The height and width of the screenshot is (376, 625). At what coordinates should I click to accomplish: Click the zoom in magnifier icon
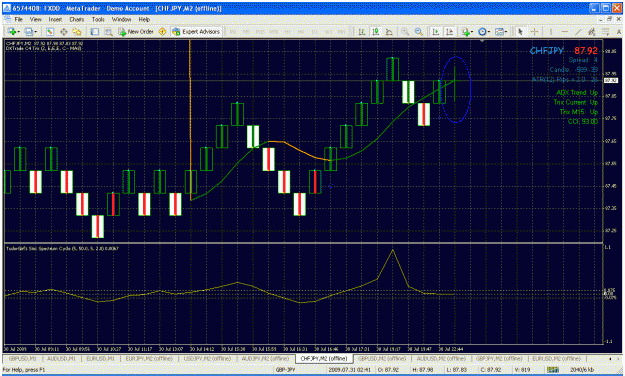pyautogui.click(x=405, y=31)
